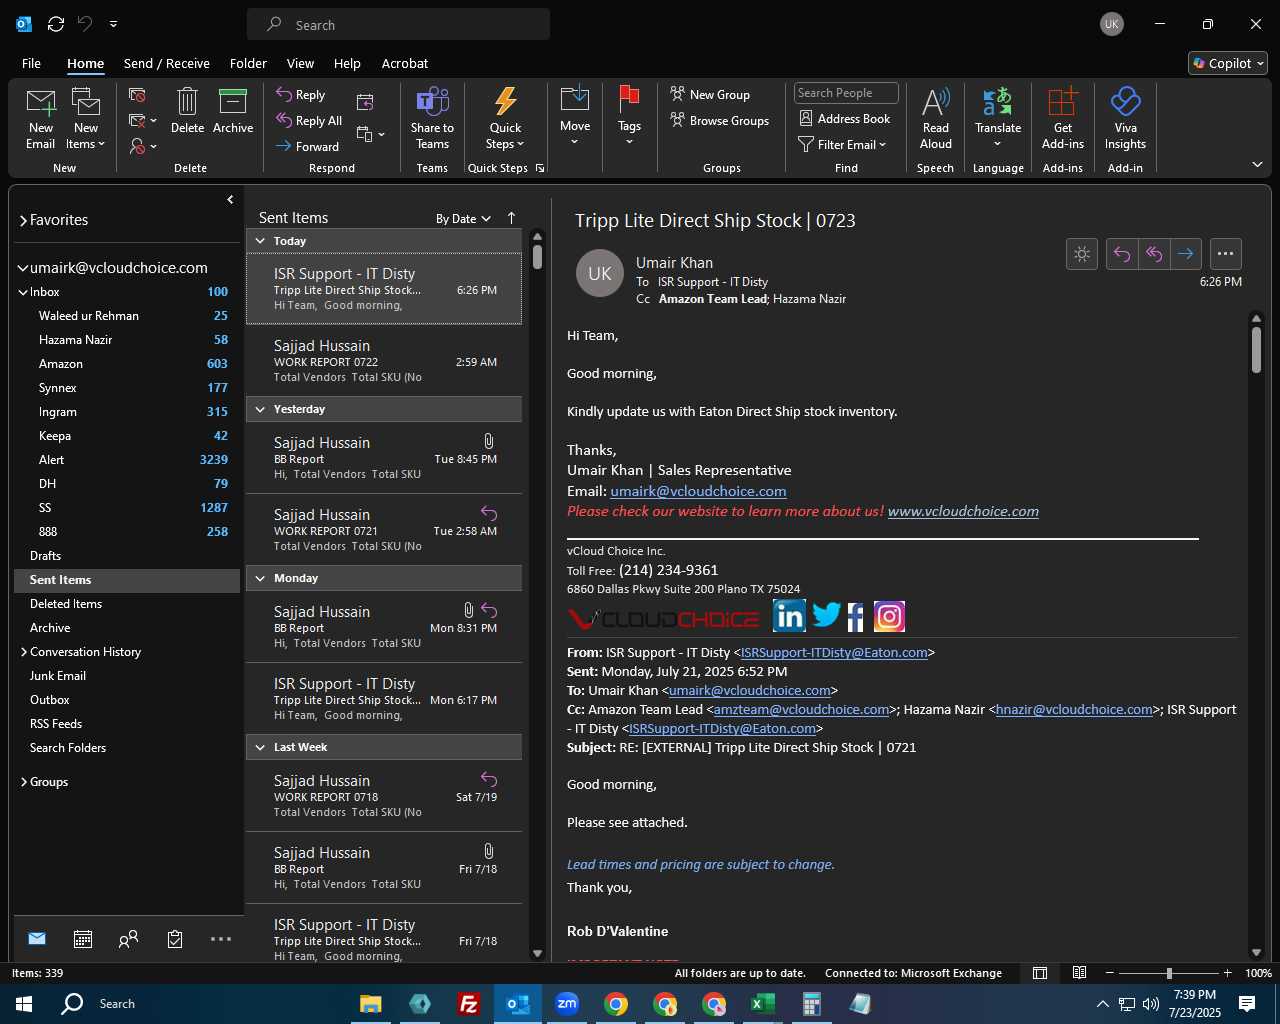Click the Address Book icon
Viewport: 1280px width, 1024px height.
[x=807, y=119]
